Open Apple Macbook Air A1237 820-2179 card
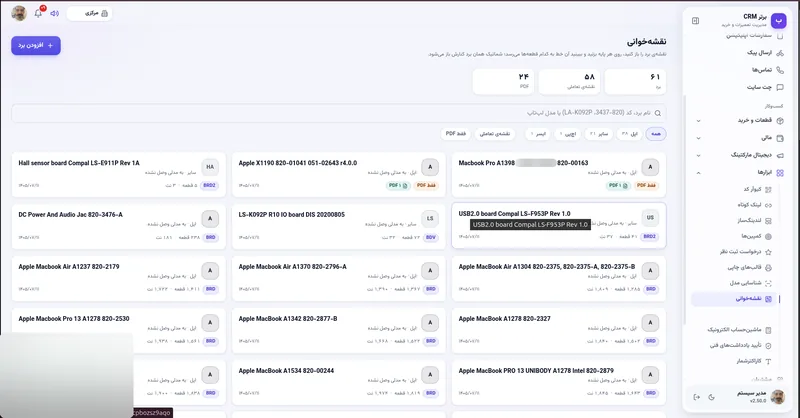 118,278
